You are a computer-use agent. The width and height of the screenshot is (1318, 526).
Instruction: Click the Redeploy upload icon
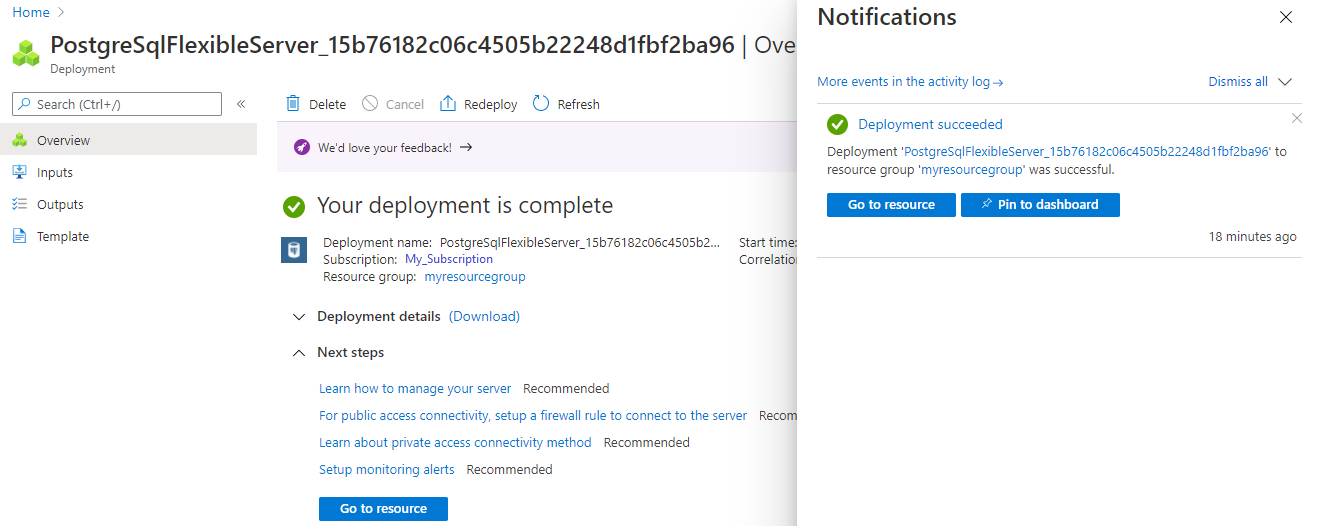pyautogui.click(x=448, y=104)
